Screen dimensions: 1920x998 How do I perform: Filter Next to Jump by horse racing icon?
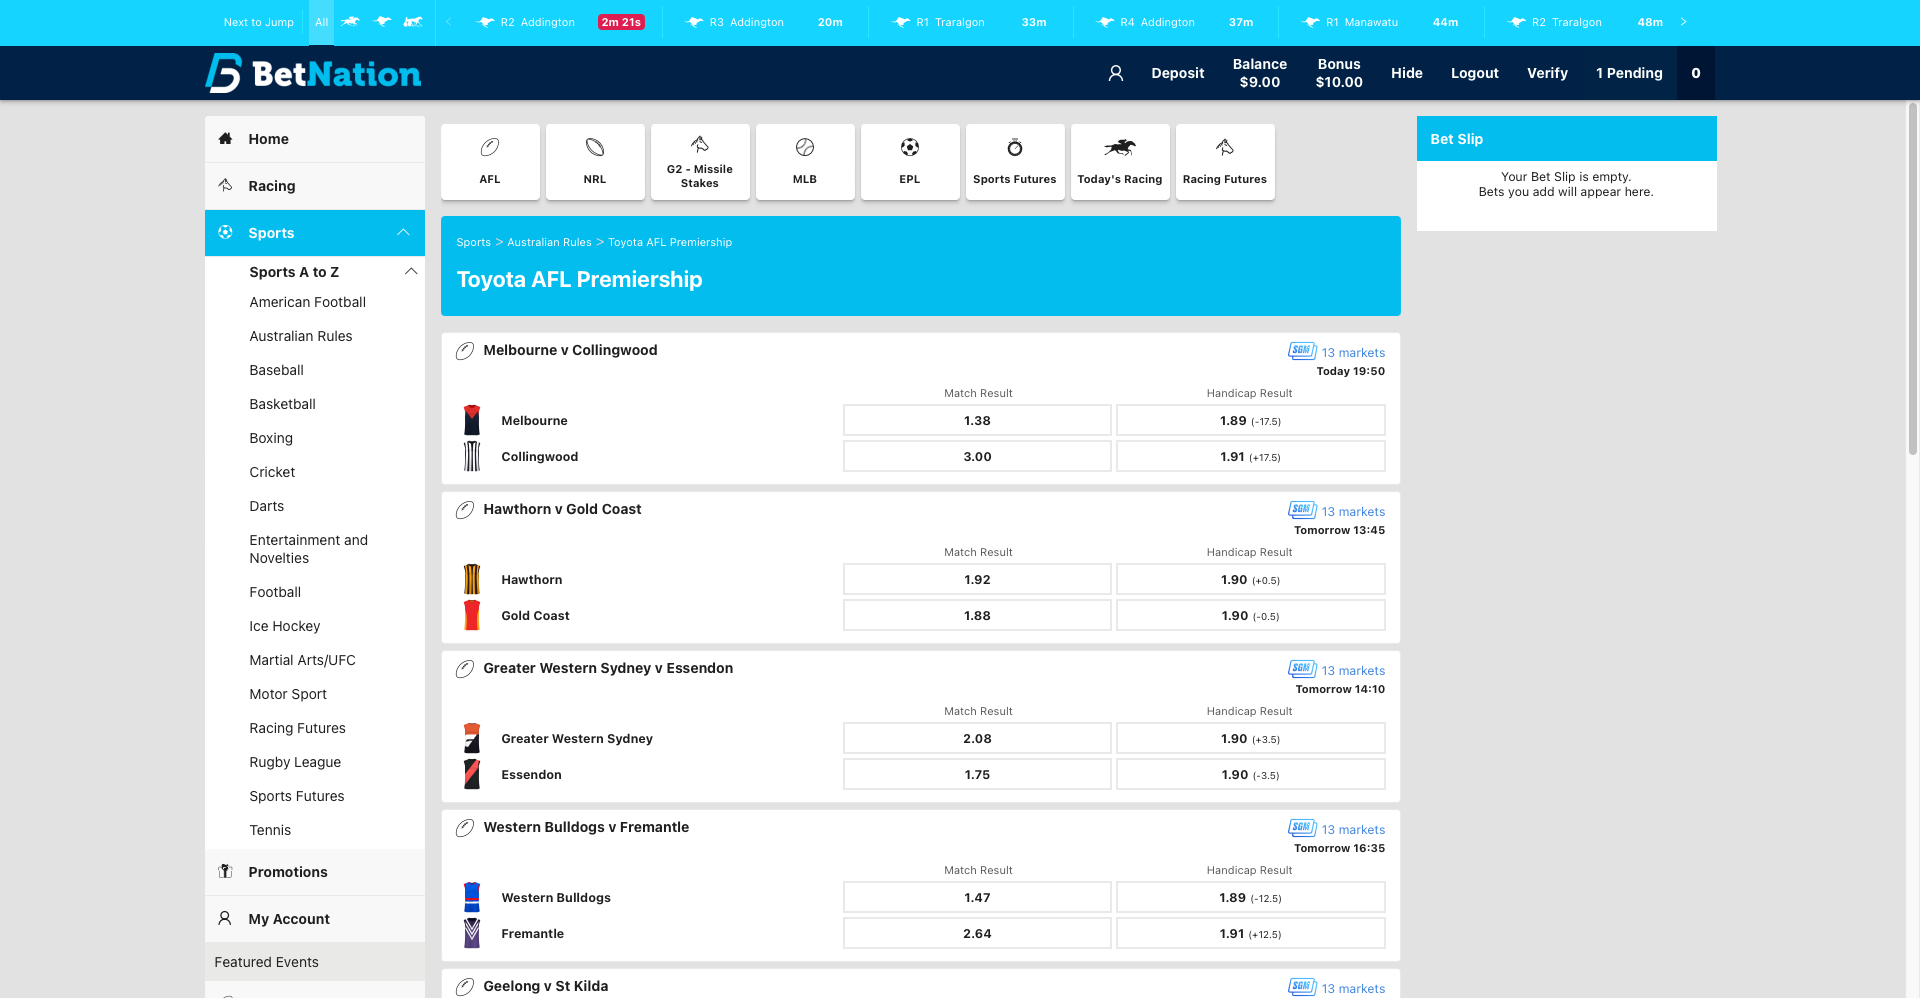tap(350, 22)
